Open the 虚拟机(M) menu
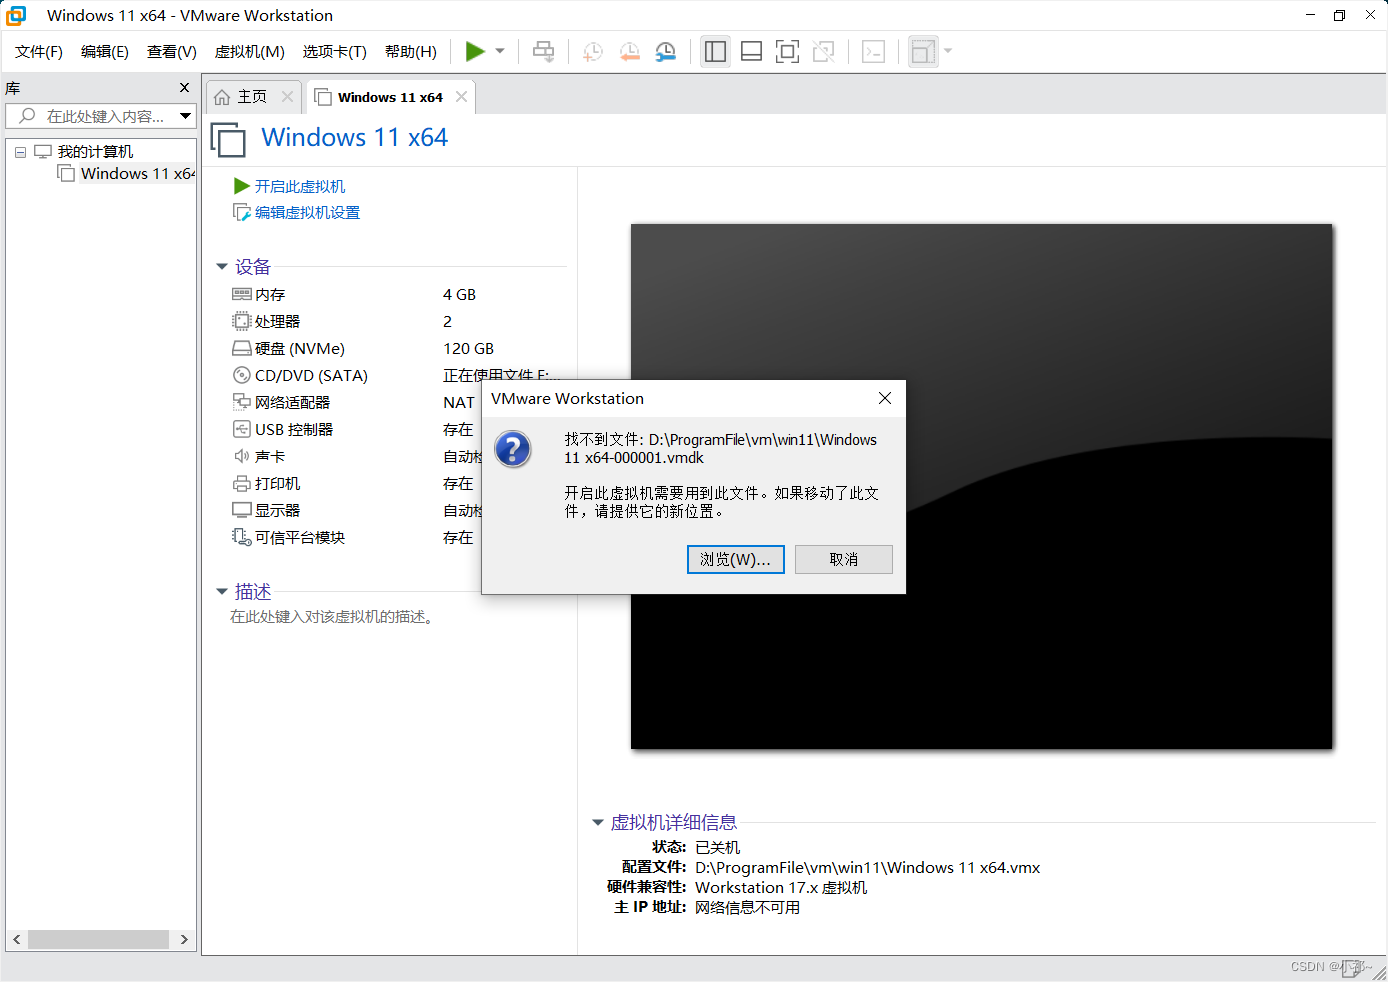The width and height of the screenshot is (1388, 982). click(x=250, y=52)
